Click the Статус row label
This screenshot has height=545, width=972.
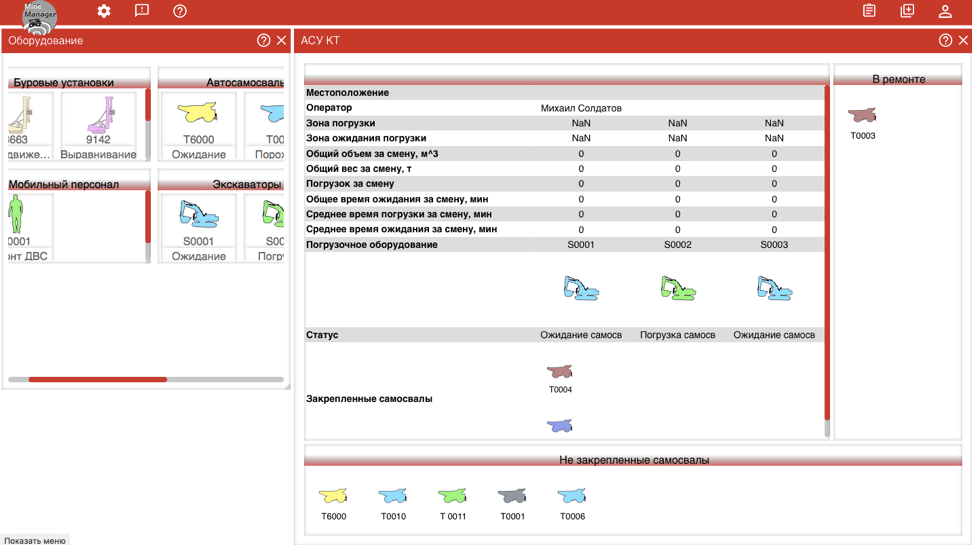[322, 335]
